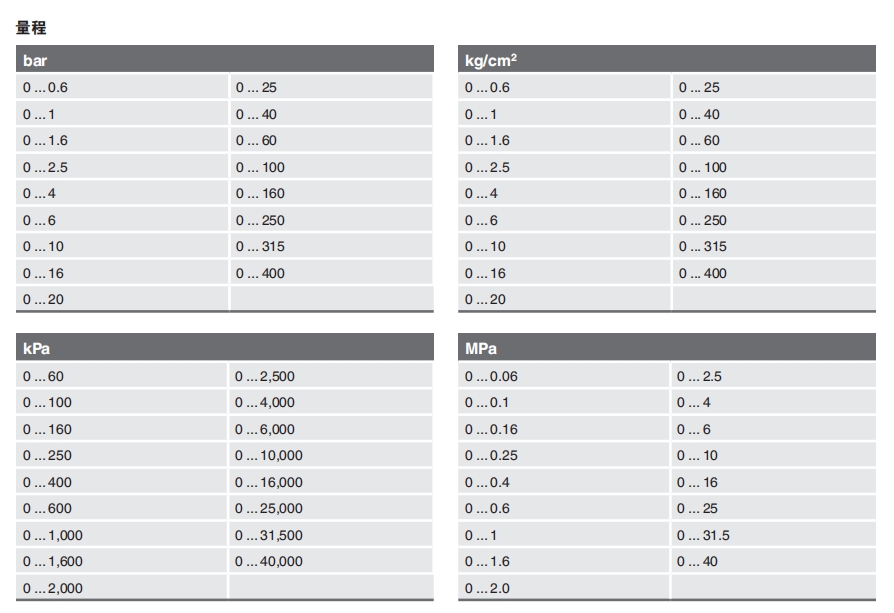
Task: Click the 量程 section heading
Action: pos(31,28)
